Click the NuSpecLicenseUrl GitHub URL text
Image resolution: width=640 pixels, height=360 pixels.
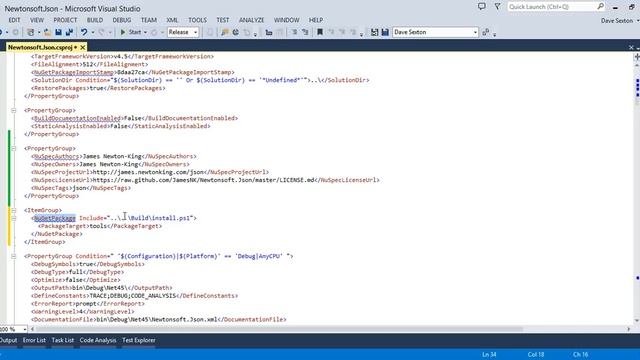coord(204,180)
